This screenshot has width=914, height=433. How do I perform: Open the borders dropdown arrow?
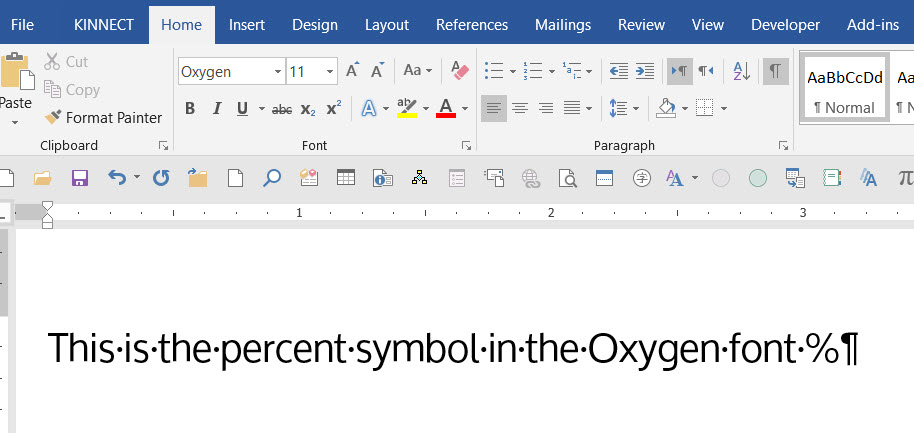tap(724, 108)
